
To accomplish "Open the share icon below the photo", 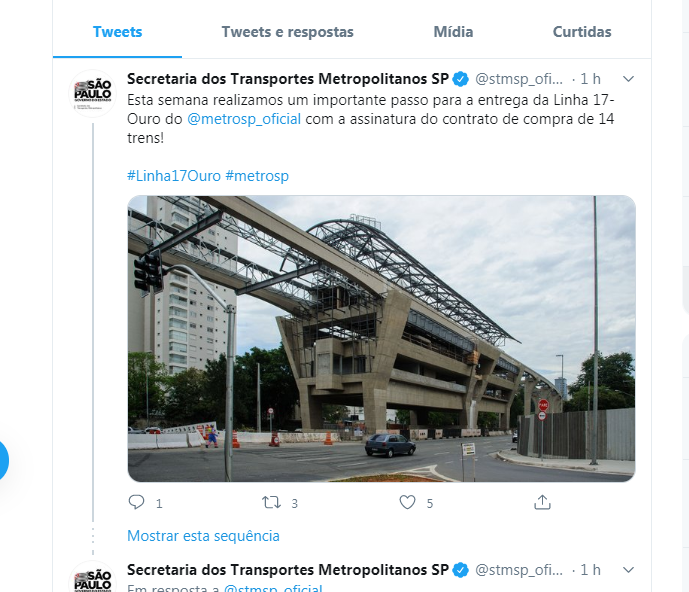I will 542,502.
